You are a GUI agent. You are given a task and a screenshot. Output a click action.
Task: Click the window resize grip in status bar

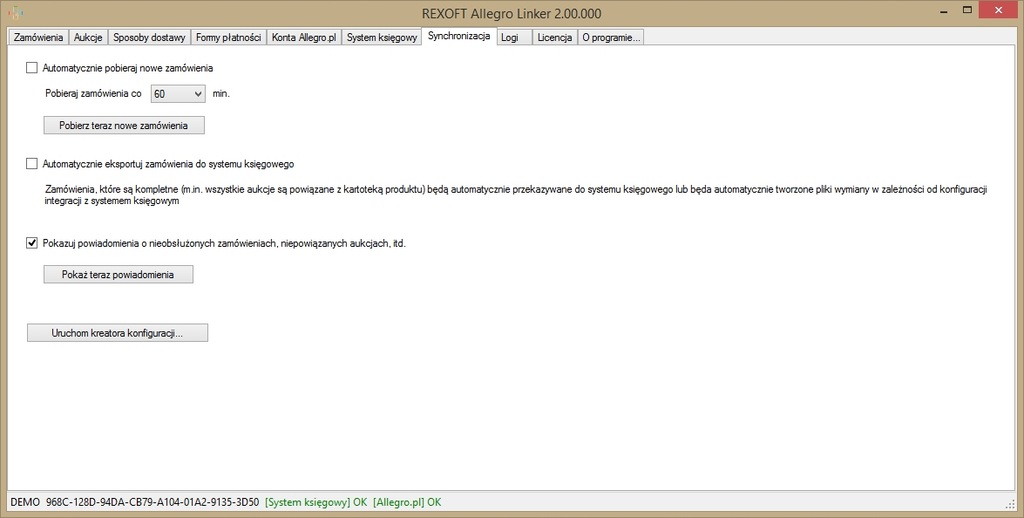1010,503
